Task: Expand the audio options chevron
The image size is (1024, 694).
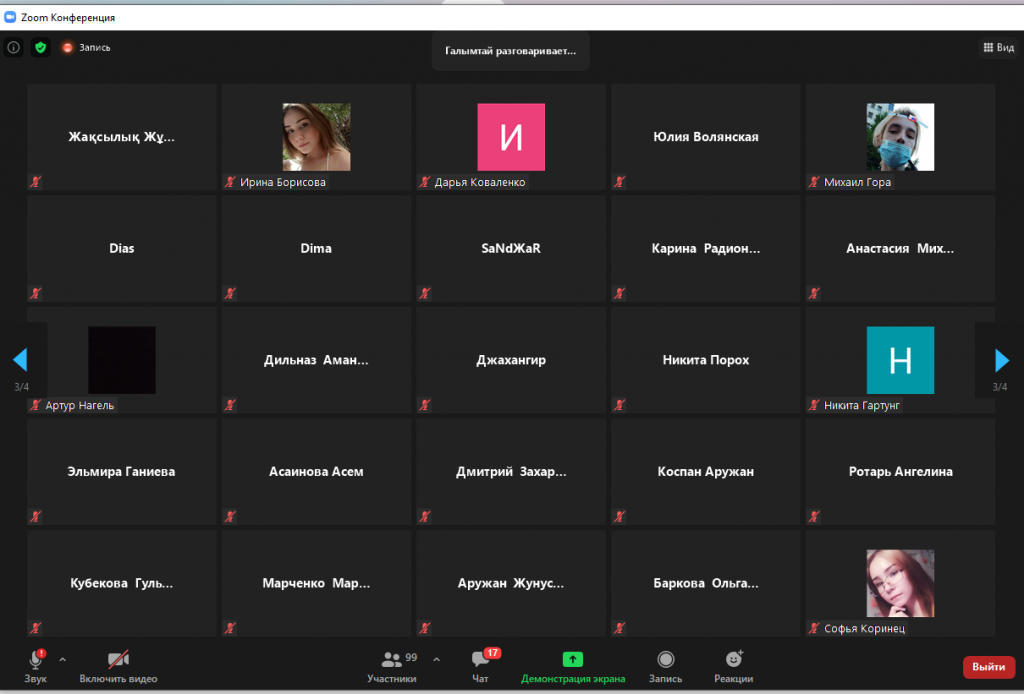Action: point(63,659)
